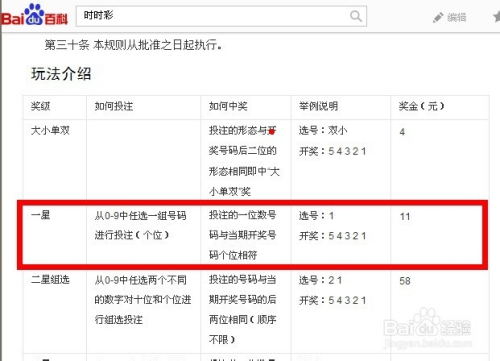The height and width of the screenshot is (361, 500).
Task: Select the 二星组选 cell
Action: (x=50, y=279)
